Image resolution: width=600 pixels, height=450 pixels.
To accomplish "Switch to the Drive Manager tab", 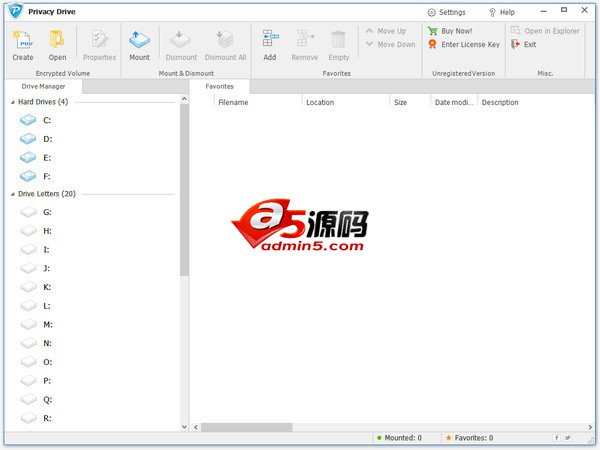I will [x=43, y=86].
